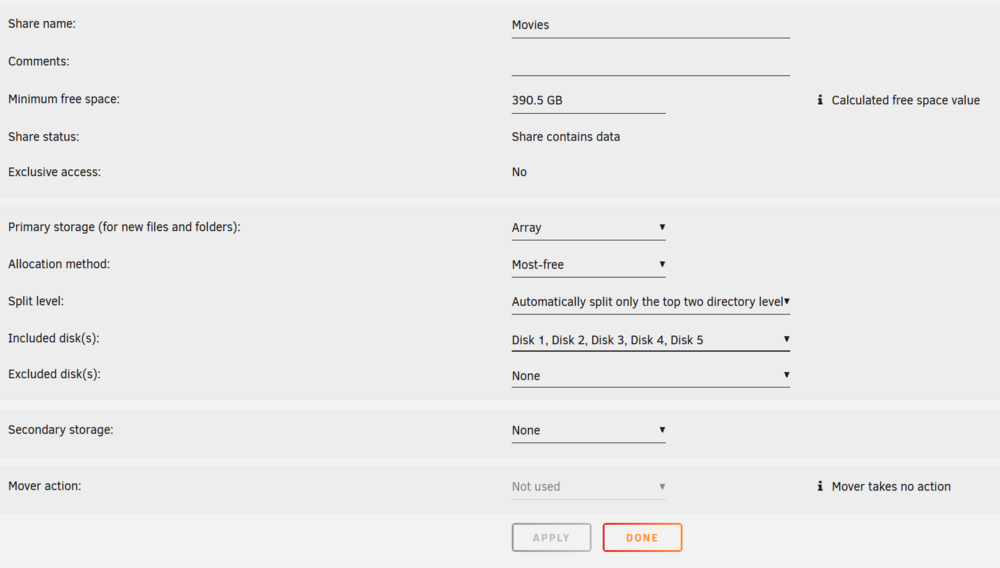The image size is (1000, 568).
Task: Click the Secondary storage label
Action: pyautogui.click(x=61, y=430)
